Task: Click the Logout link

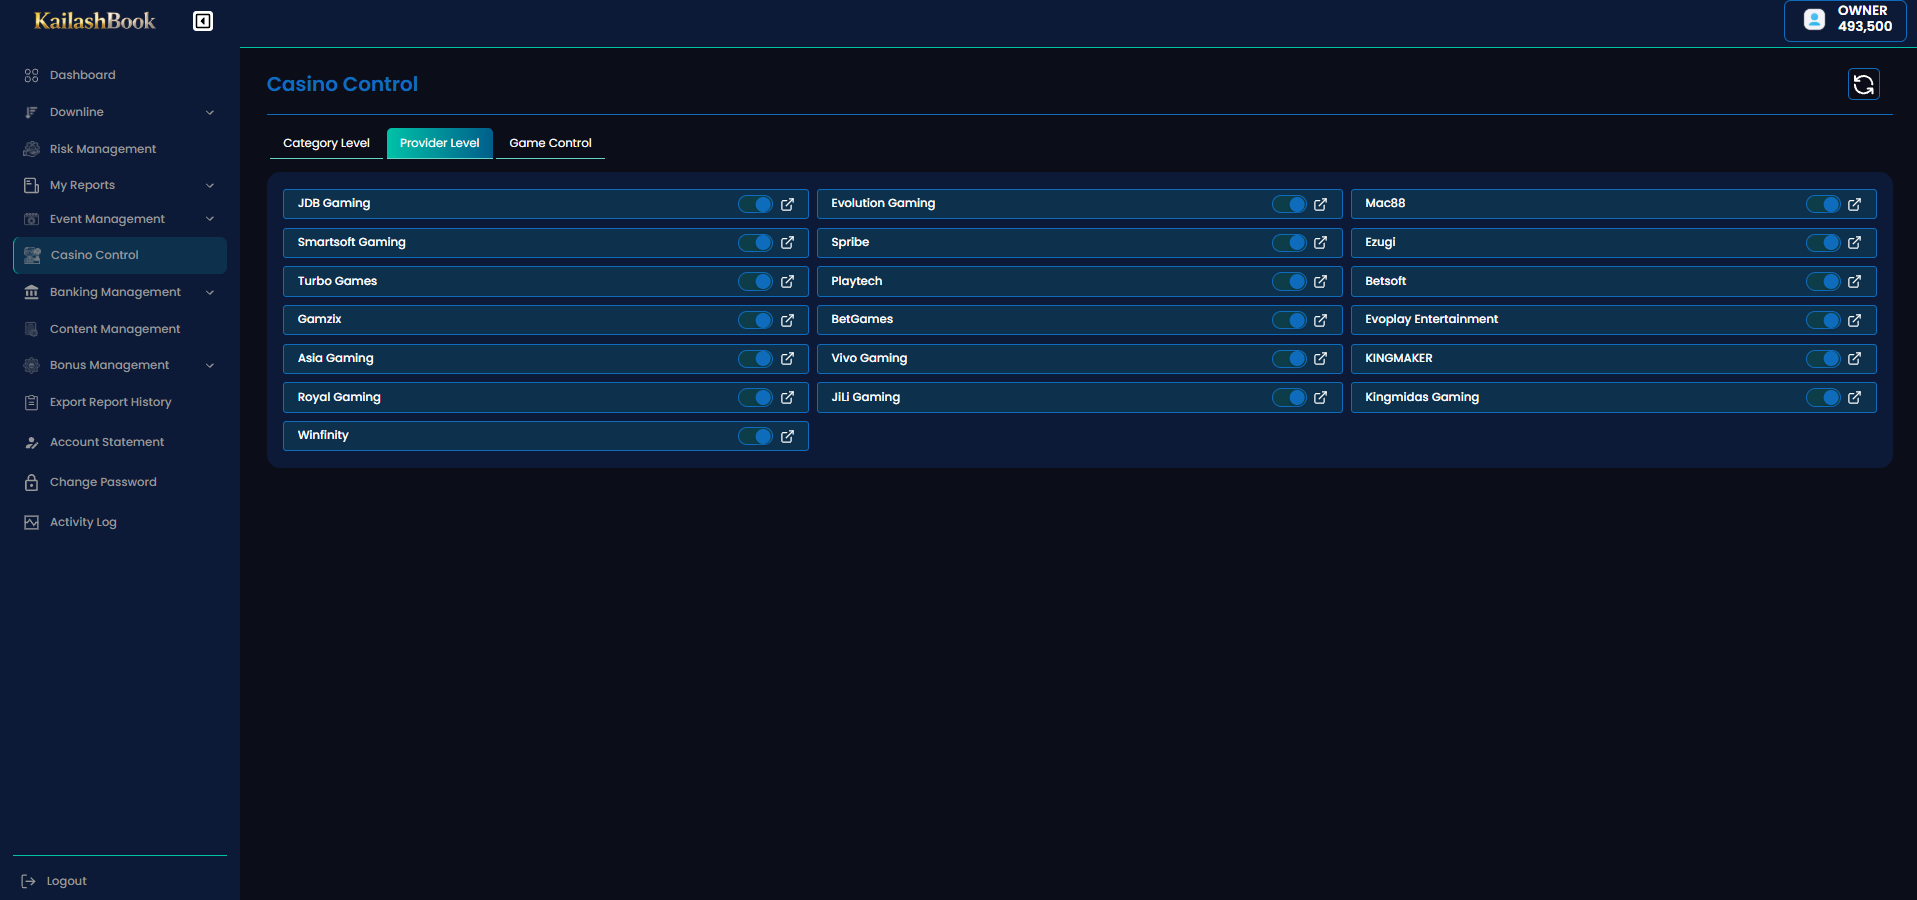Action: [66, 881]
